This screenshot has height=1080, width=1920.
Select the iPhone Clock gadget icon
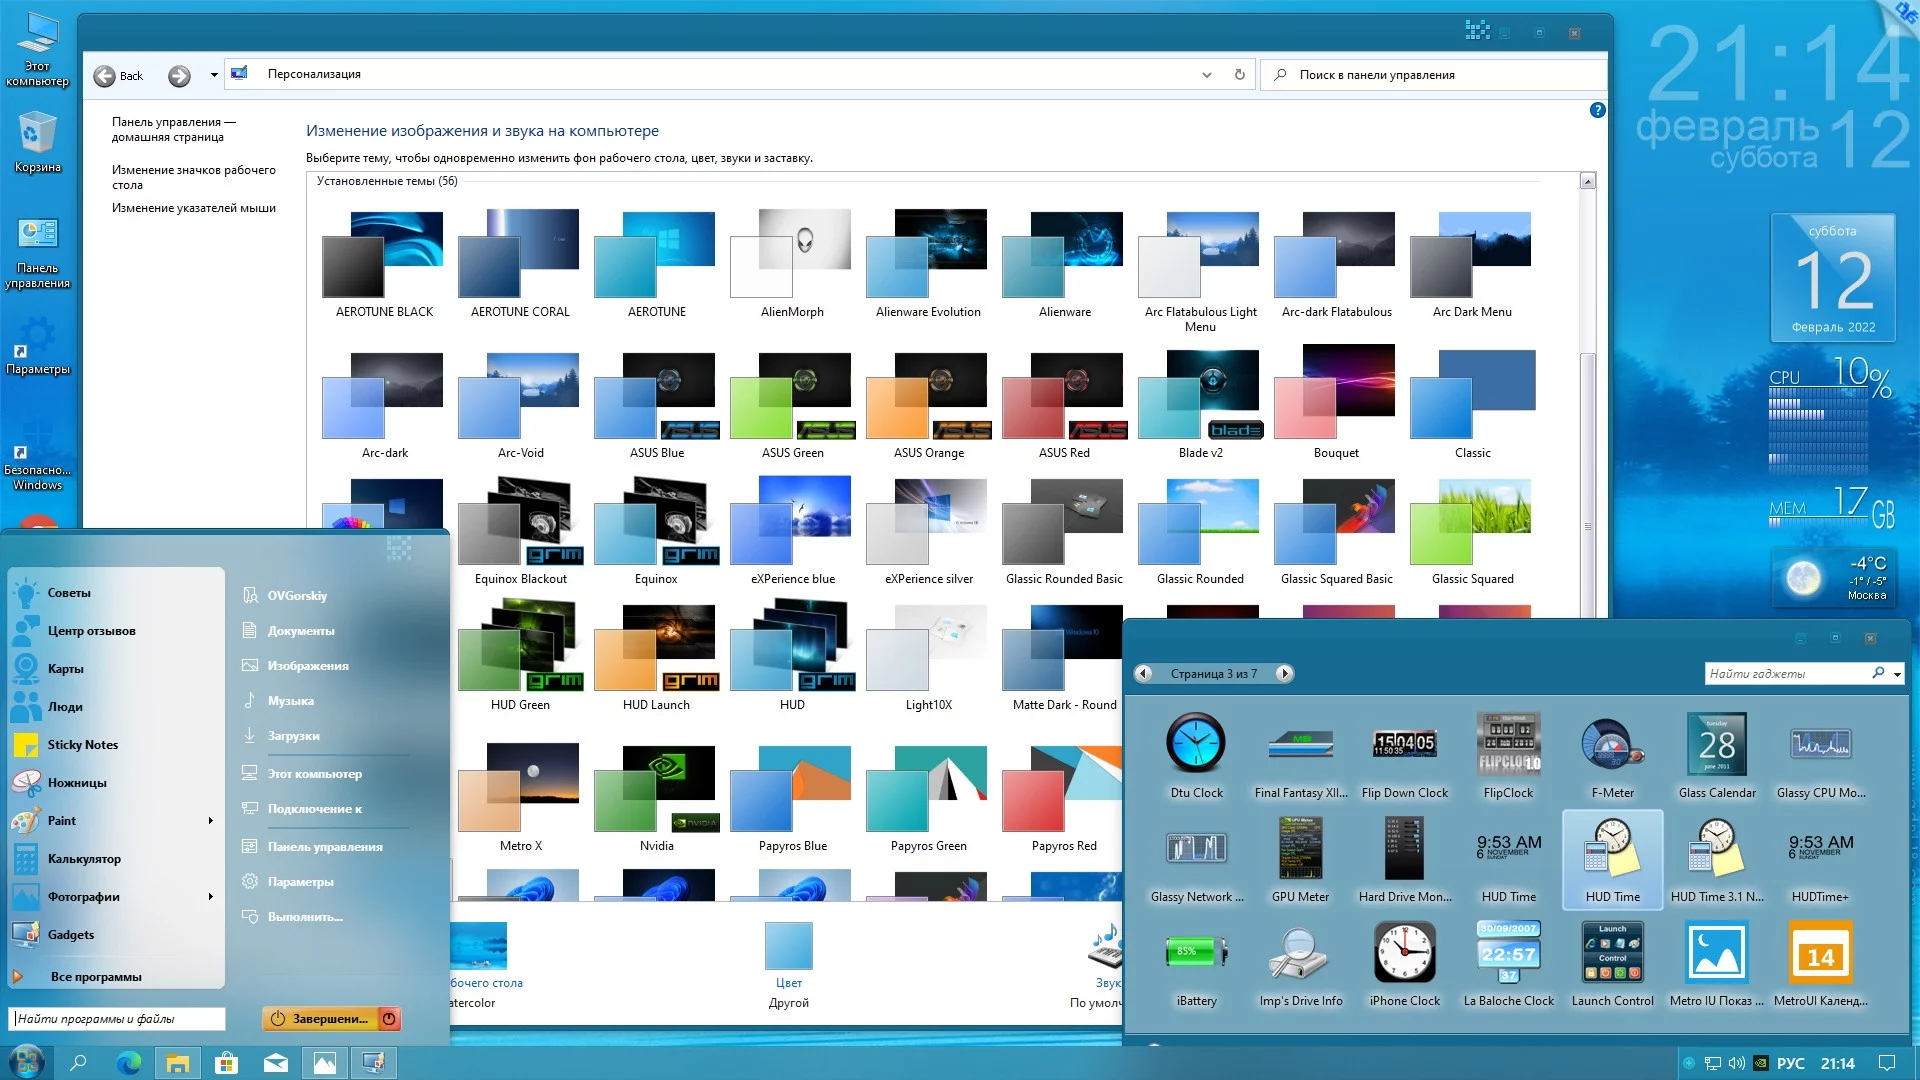tap(1404, 952)
